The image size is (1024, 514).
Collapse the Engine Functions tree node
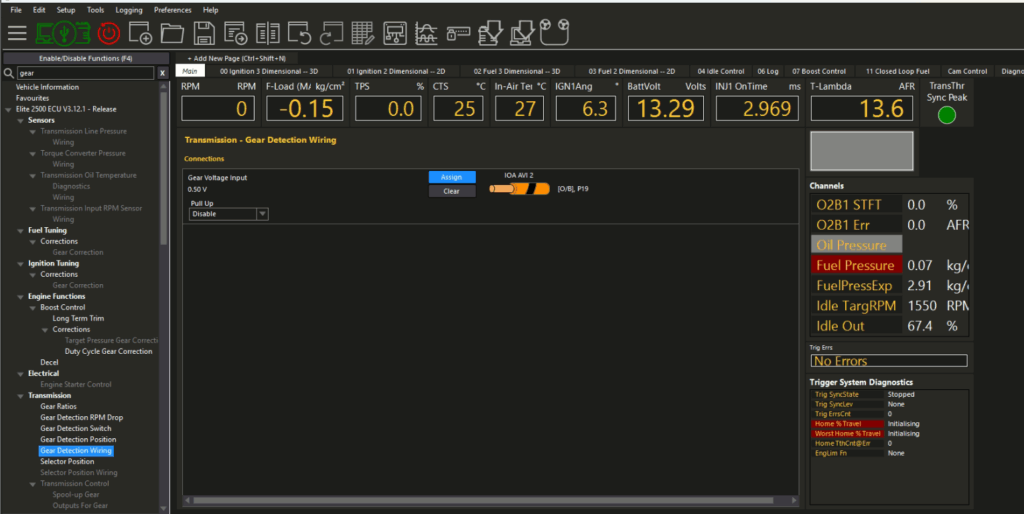pyautogui.click(x=21, y=297)
